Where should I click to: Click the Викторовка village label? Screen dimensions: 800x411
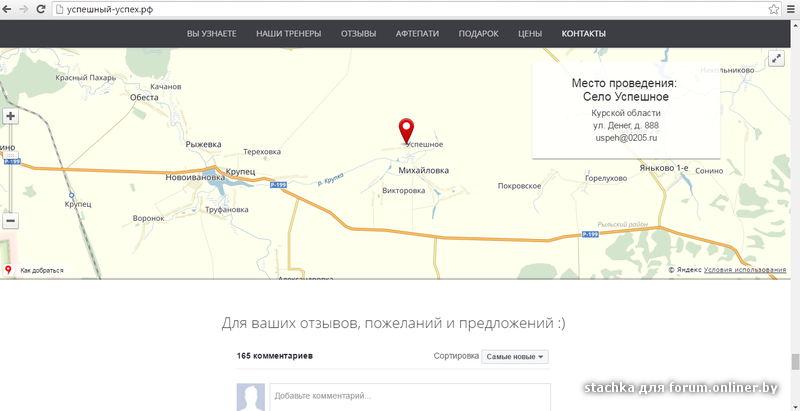(404, 191)
